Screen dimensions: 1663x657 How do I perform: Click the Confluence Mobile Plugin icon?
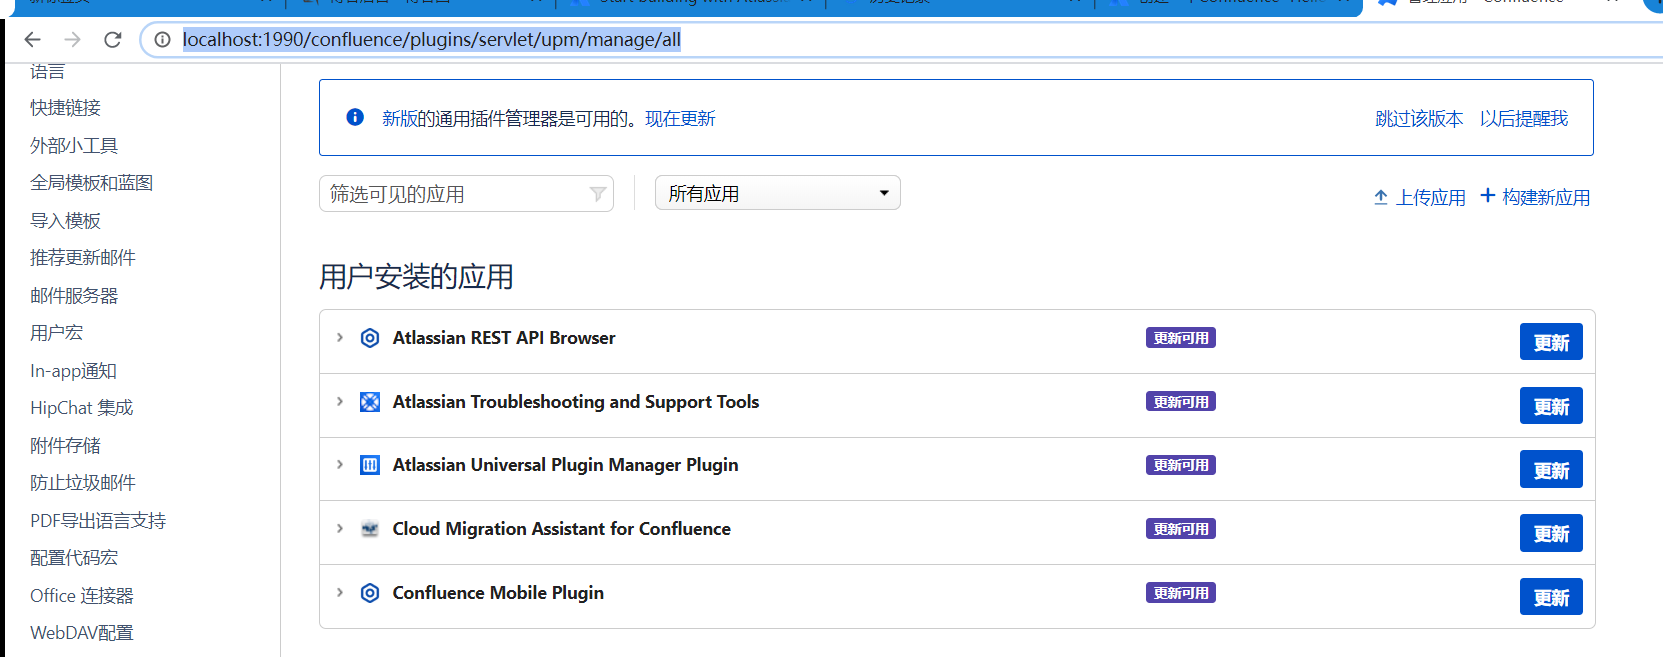pyautogui.click(x=370, y=593)
